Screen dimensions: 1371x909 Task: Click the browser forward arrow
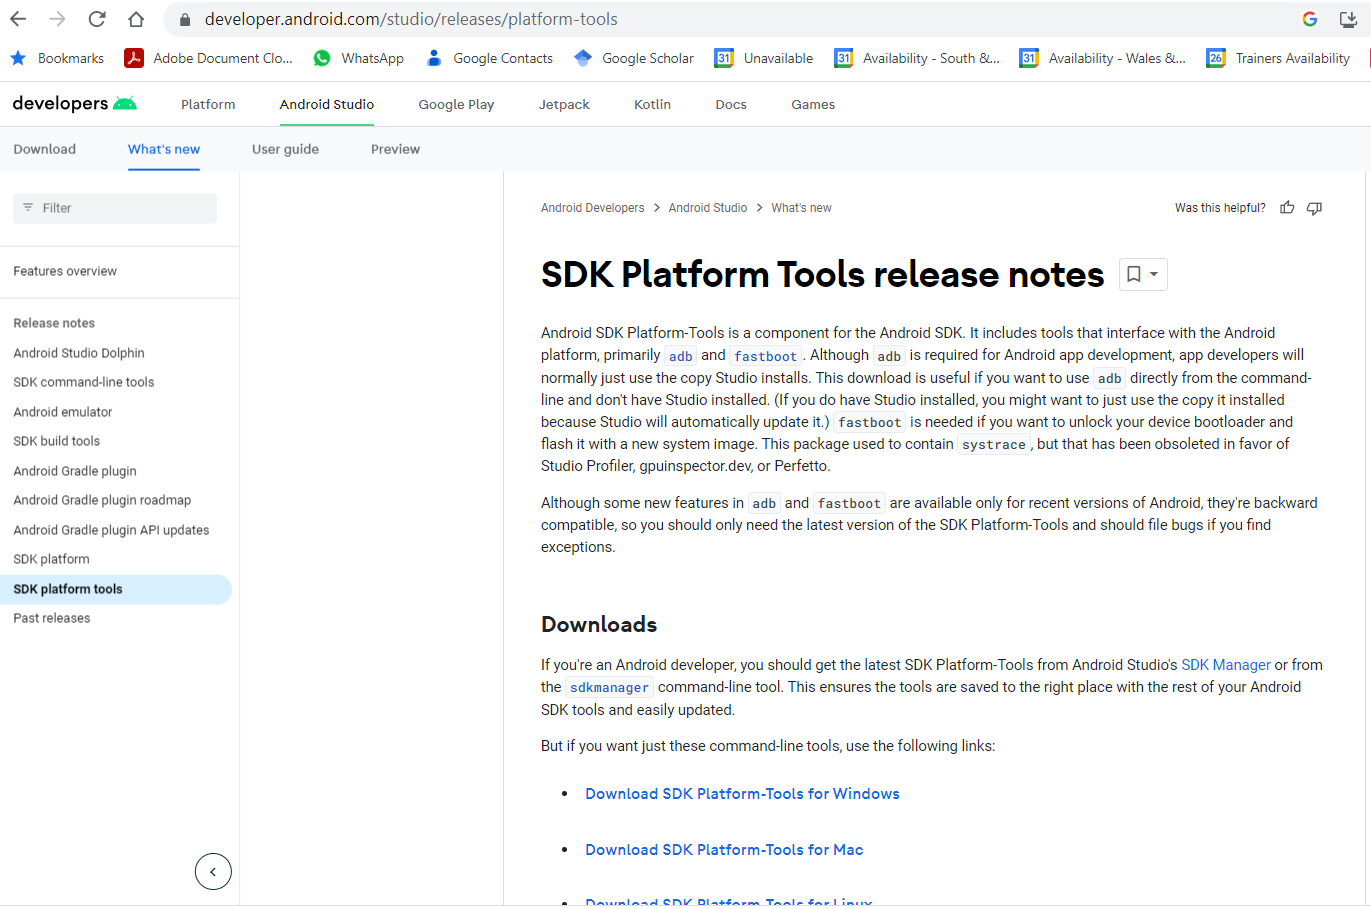[57, 19]
